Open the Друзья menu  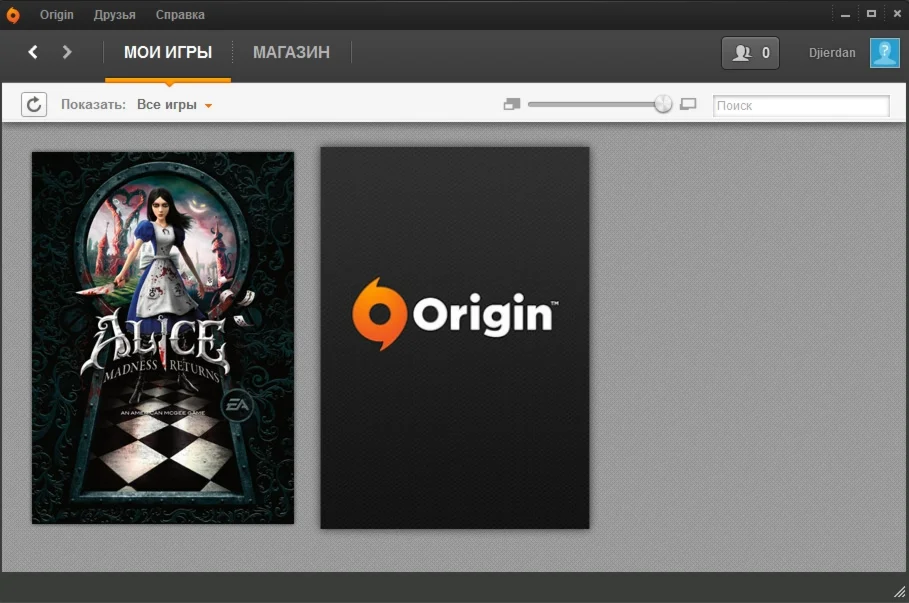[x=114, y=14]
